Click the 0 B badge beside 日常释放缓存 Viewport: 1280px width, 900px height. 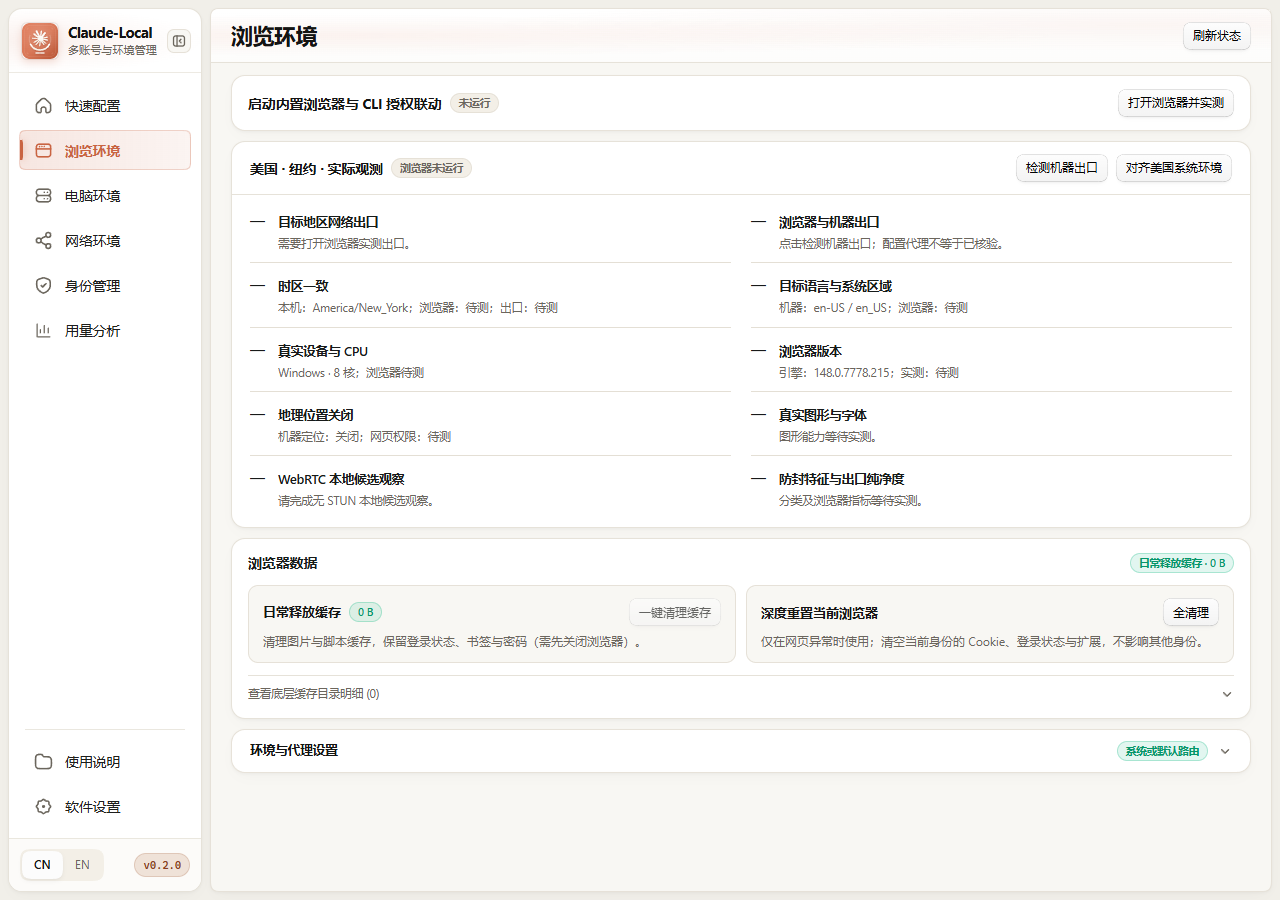(x=365, y=612)
